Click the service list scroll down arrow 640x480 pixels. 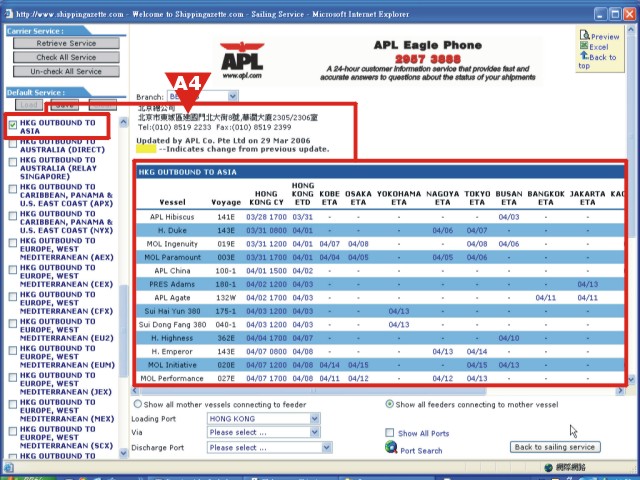[124, 452]
